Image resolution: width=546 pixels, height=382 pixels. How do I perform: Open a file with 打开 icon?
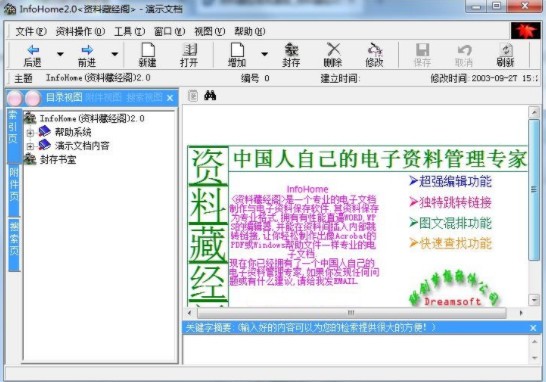(x=189, y=55)
